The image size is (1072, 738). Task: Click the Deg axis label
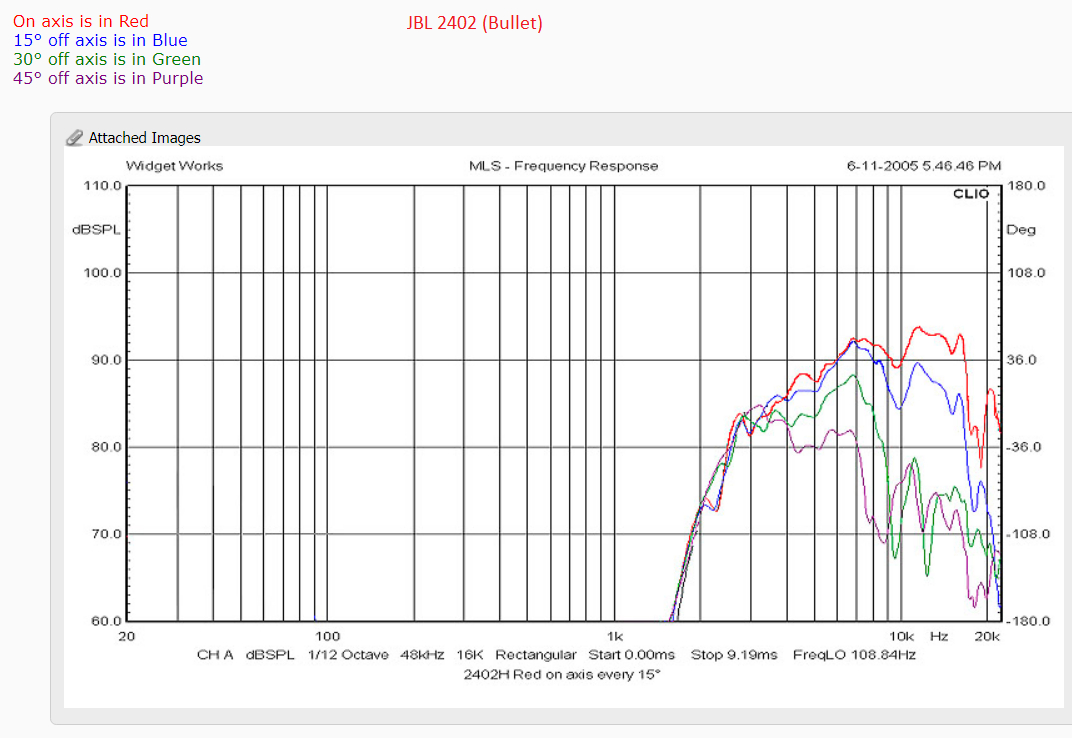[x=1021, y=230]
